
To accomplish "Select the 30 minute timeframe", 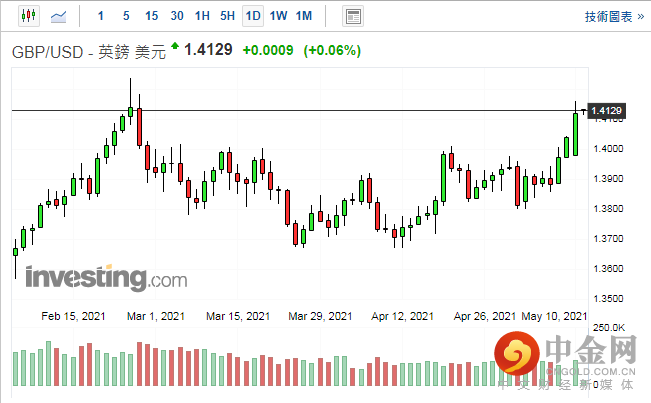I will click(177, 16).
